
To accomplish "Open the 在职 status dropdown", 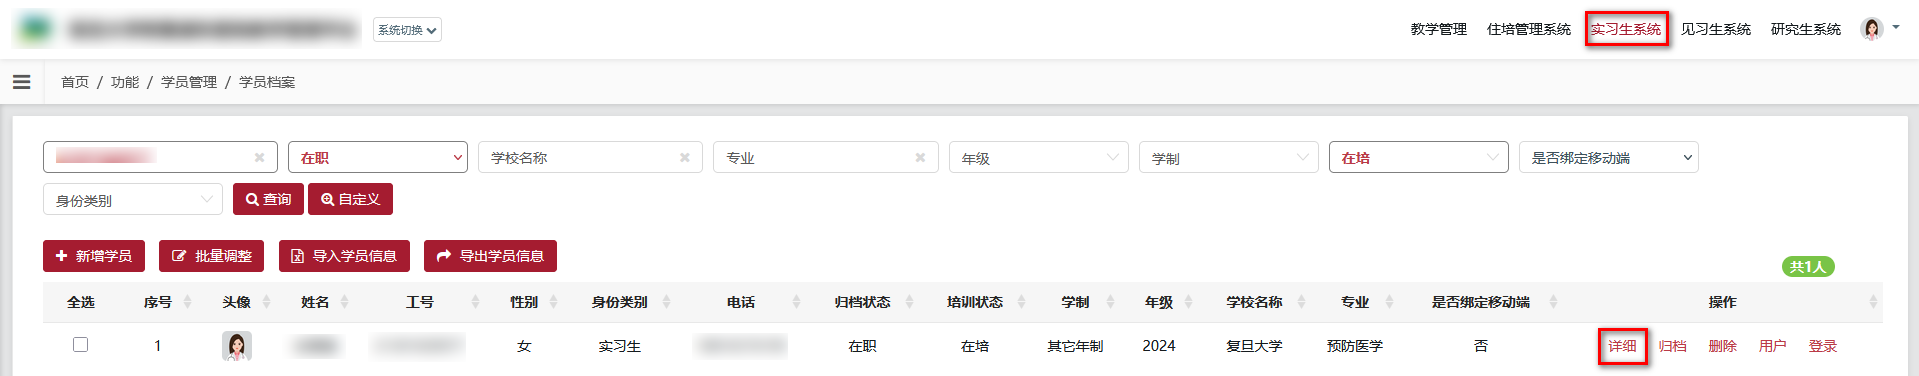I will click(x=378, y=157).
